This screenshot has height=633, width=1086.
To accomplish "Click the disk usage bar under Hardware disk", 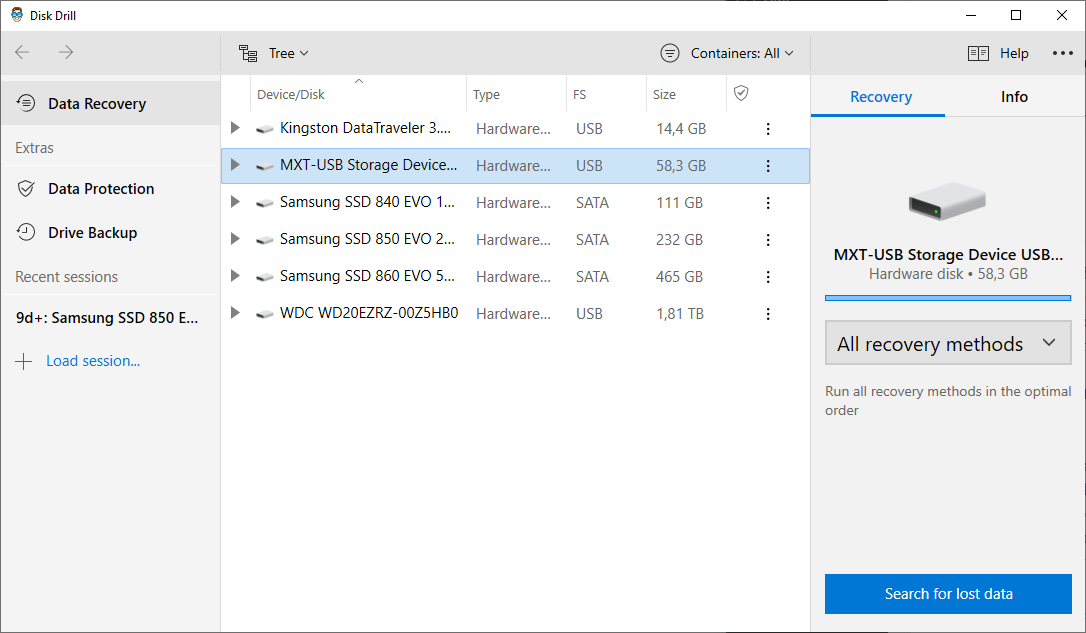I will click(x=947, y=298).
